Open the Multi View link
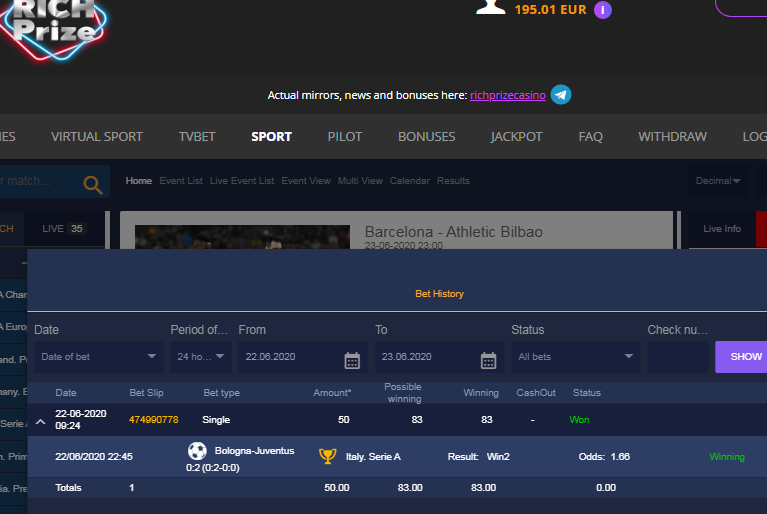Screen dimensions: 767x514 coord(360,181)
